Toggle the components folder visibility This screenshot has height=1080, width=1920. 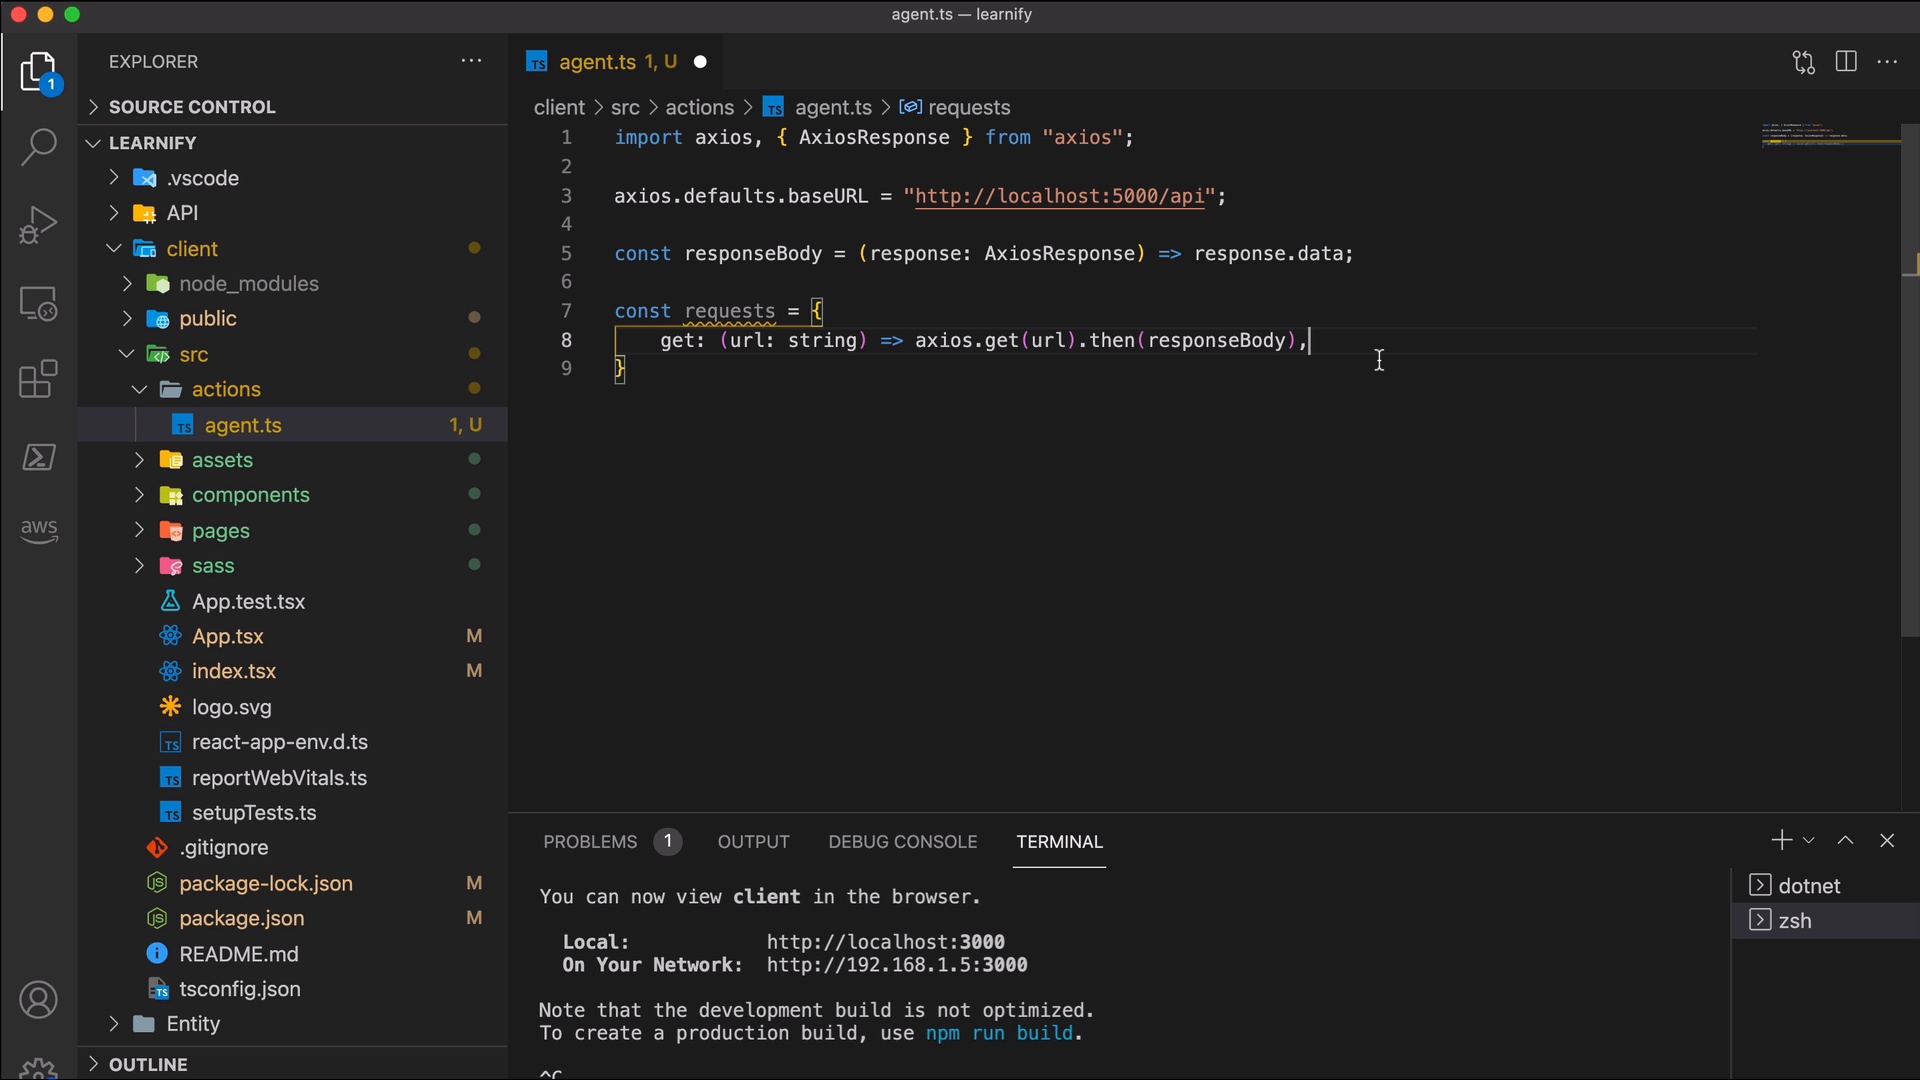tap(249, 495)
